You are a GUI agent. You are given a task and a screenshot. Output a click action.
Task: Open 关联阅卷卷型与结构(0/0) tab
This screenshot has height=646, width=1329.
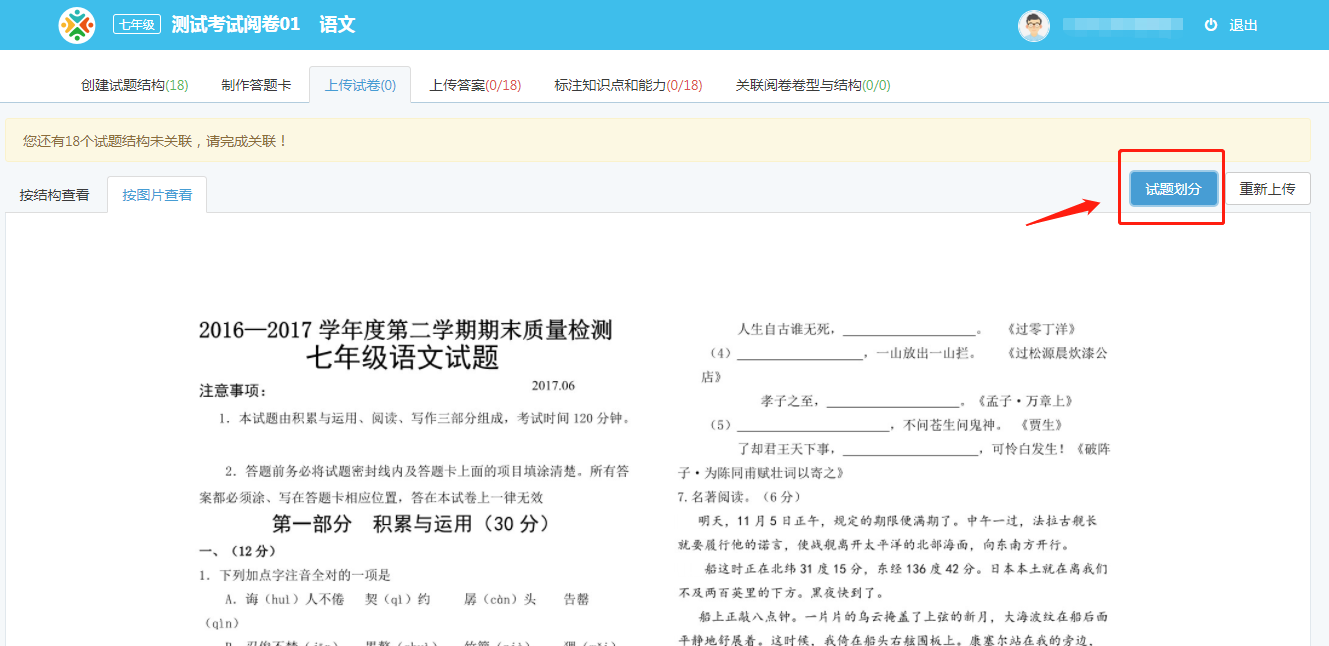813,85
